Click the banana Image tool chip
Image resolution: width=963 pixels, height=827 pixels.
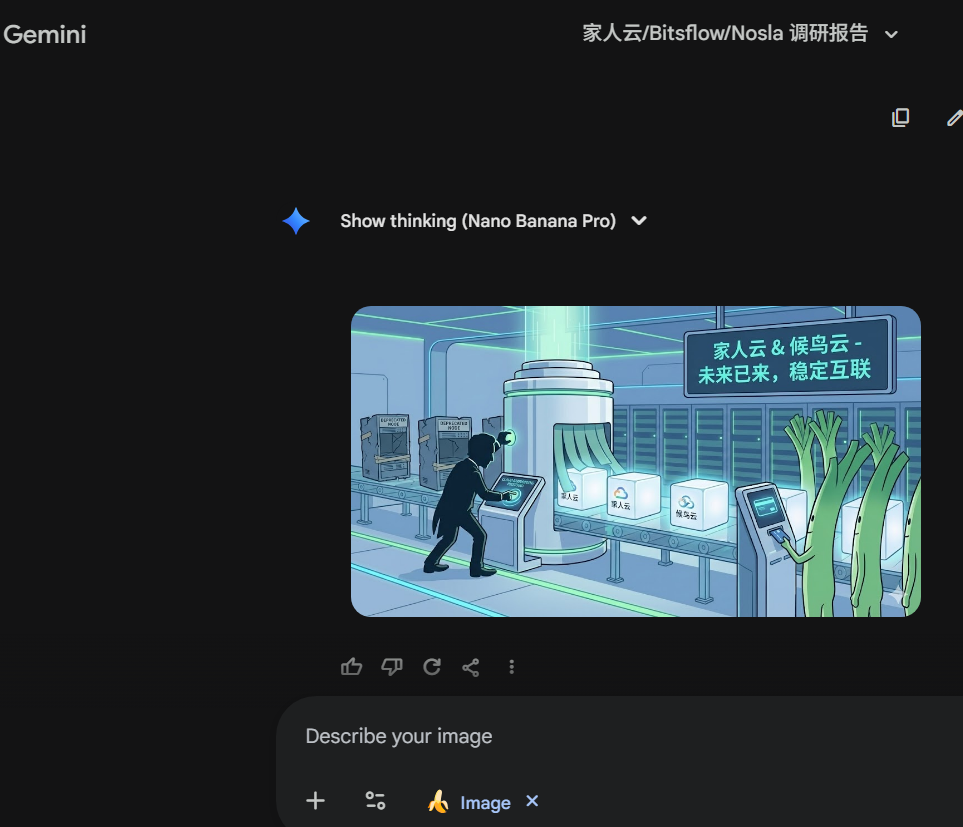(x=469, y=802)
